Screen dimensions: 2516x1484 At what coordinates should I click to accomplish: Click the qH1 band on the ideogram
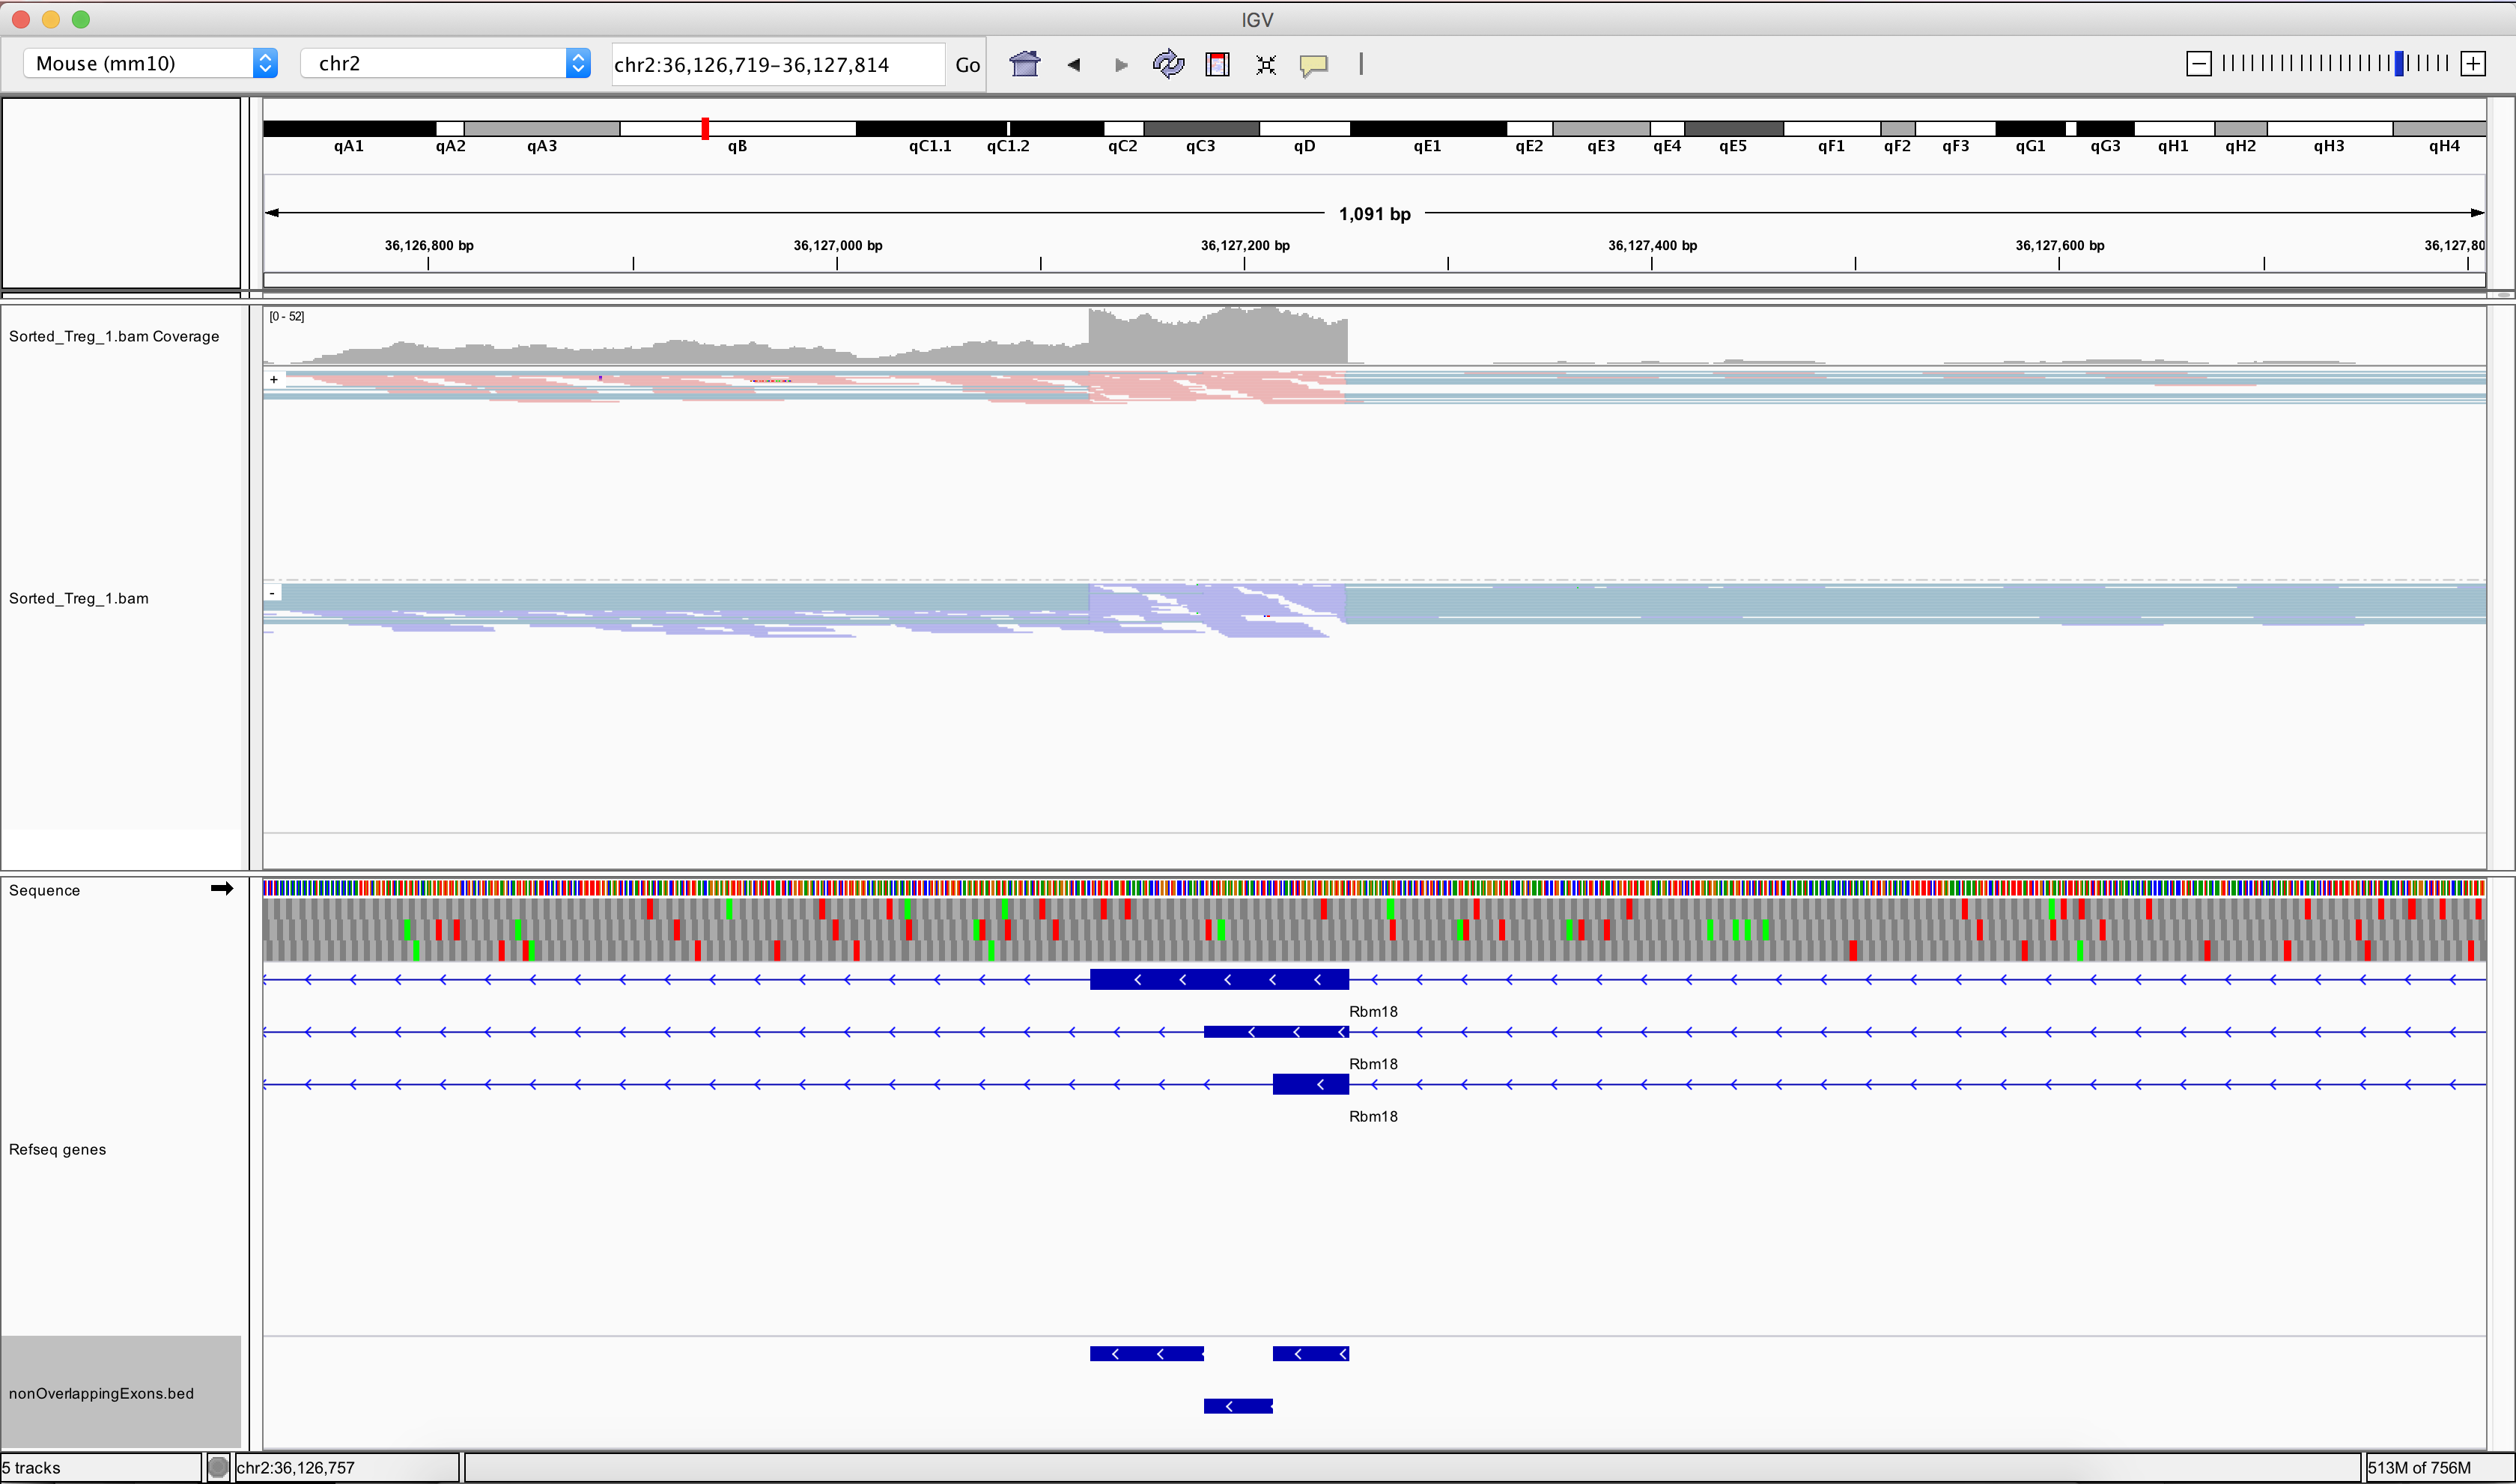point(2174,128)
